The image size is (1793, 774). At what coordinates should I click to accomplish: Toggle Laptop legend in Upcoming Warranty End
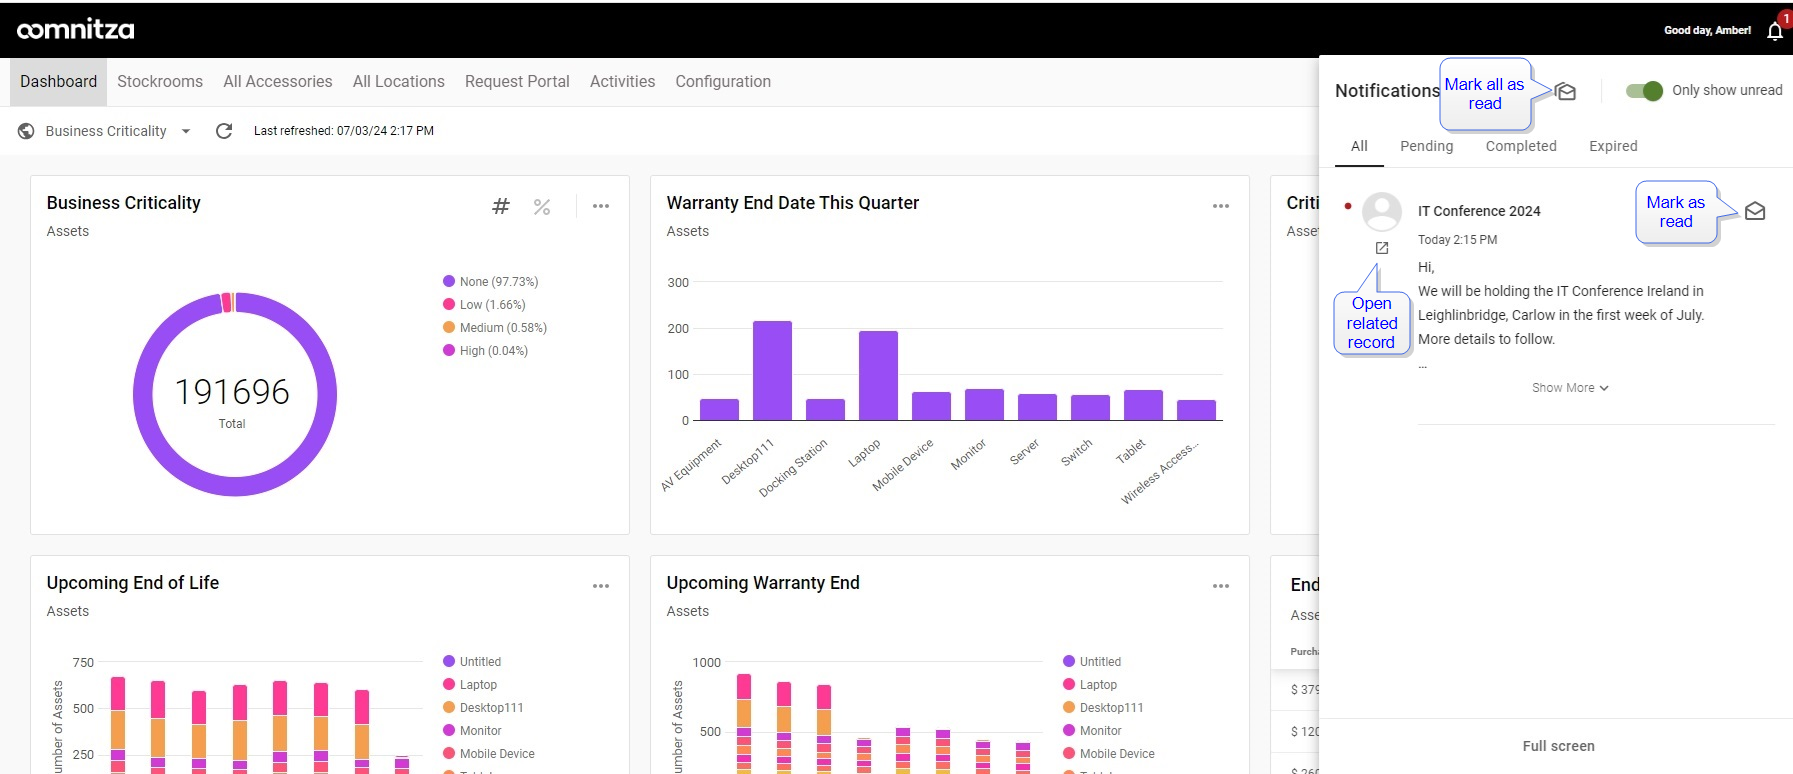pyautogui.click(x=1090, y=685)
